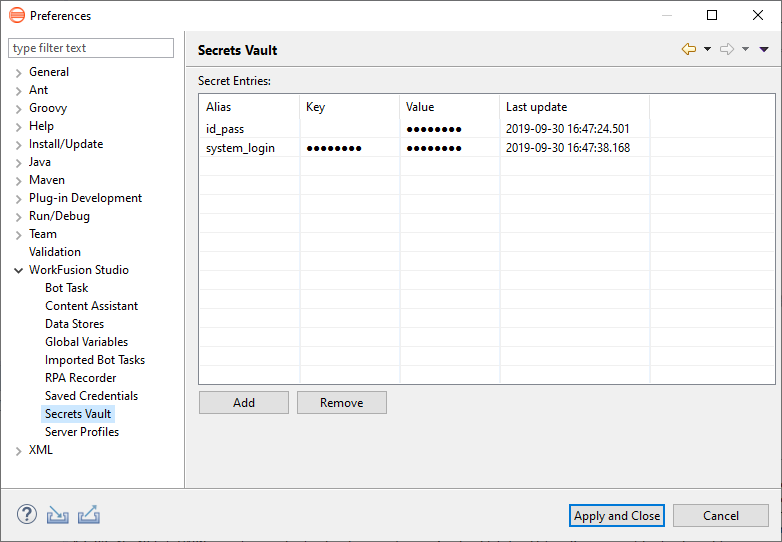The height and width of the screenshot is (542, 782).
Task: Select the system_login secret entry
Action: coord(240,148)
